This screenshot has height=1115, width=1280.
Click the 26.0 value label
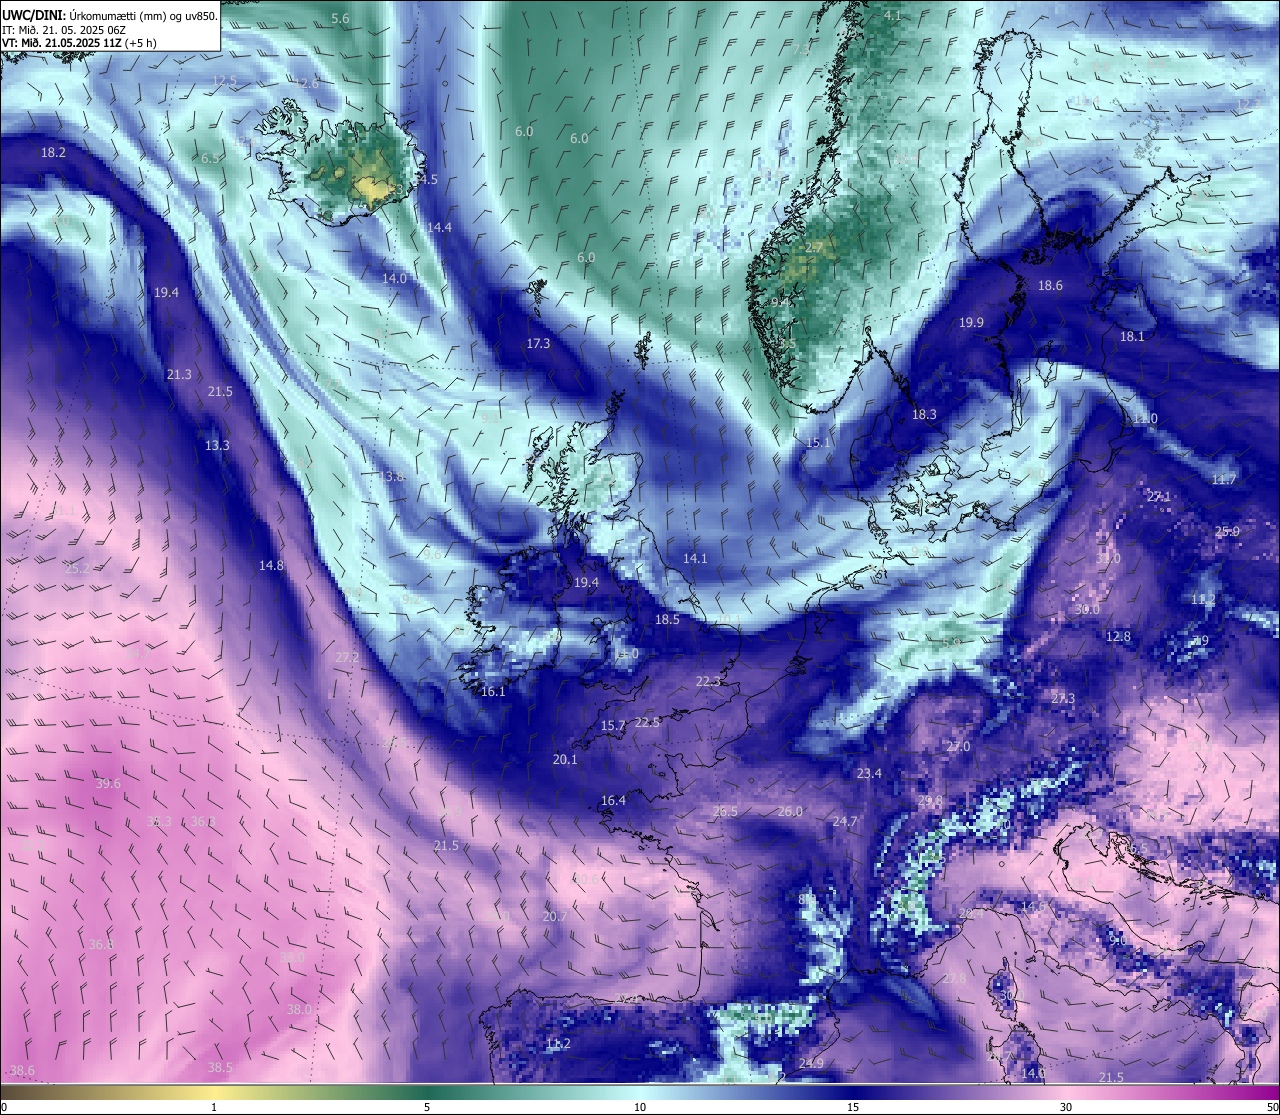[790, 812]
